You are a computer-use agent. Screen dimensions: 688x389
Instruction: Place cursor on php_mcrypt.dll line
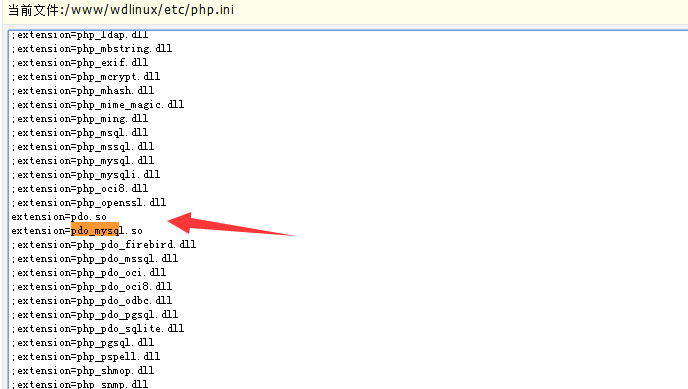click(x=86, y=77)
